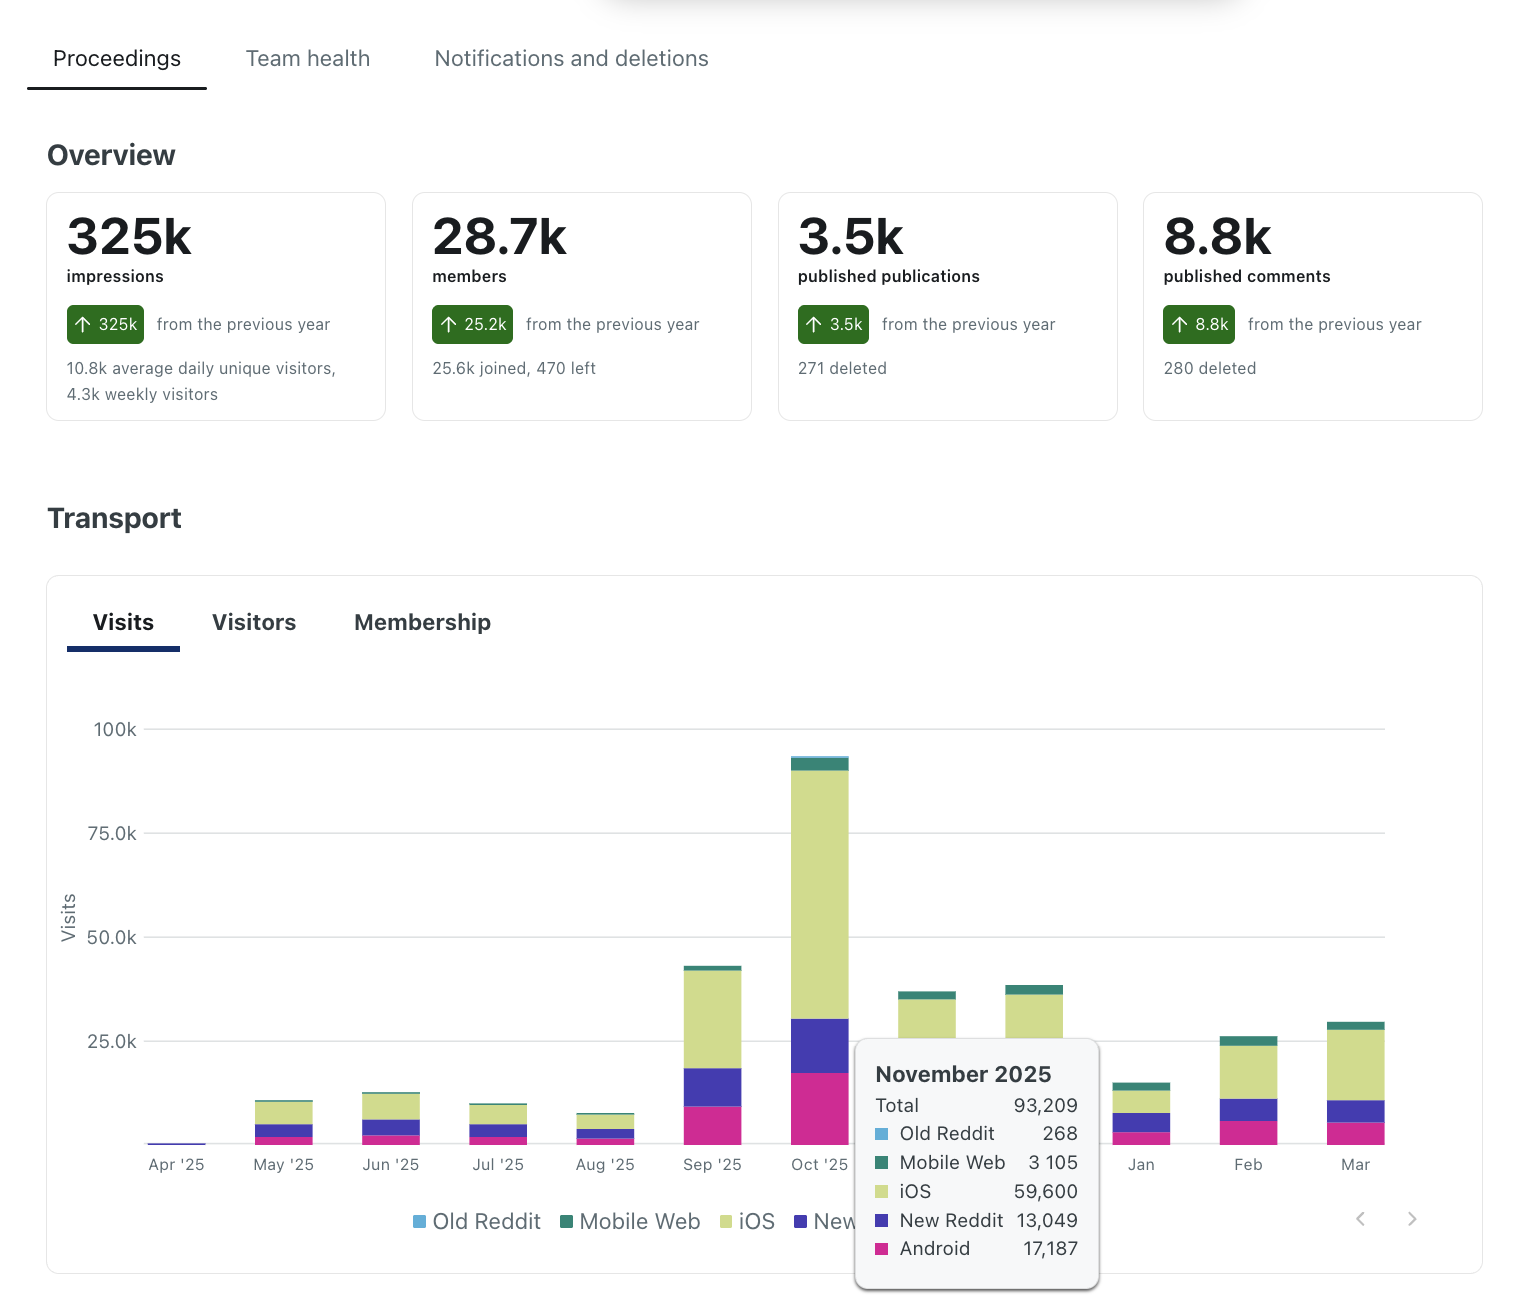Go to next legend page with right chevron

pyautogui.click(x=1412, y=1218)
